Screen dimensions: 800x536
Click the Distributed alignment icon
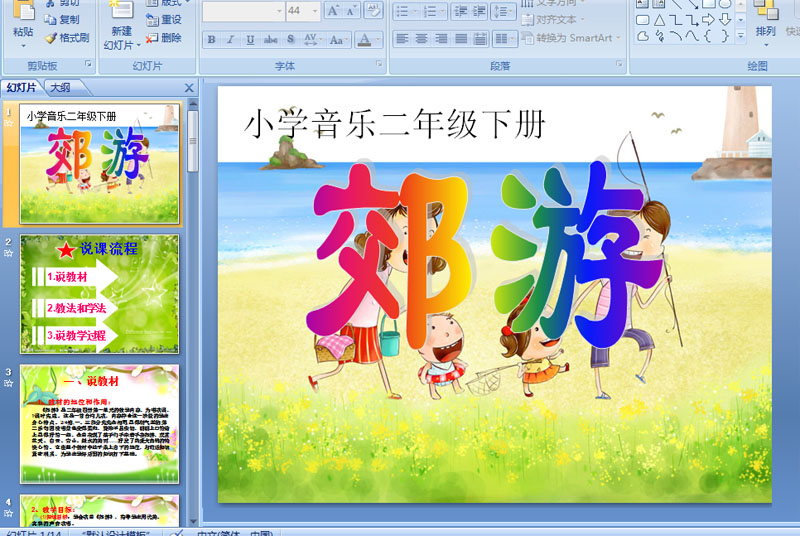pos(480,38)
